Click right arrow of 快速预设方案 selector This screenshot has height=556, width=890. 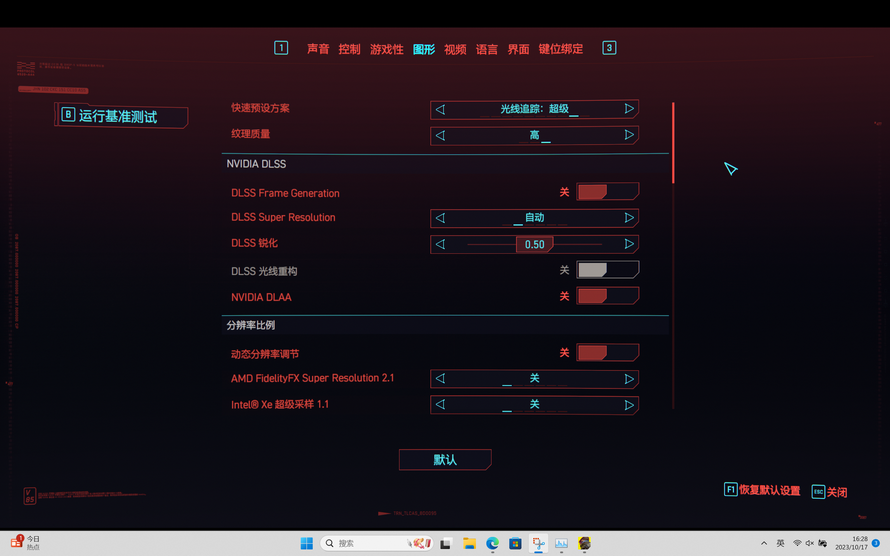click(x=629, y=108)
